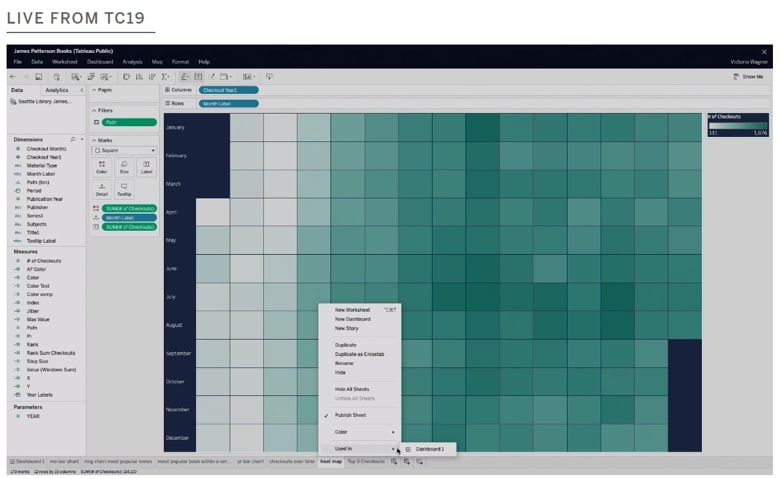Open the Worksheet menu

[x=65, y=62]
